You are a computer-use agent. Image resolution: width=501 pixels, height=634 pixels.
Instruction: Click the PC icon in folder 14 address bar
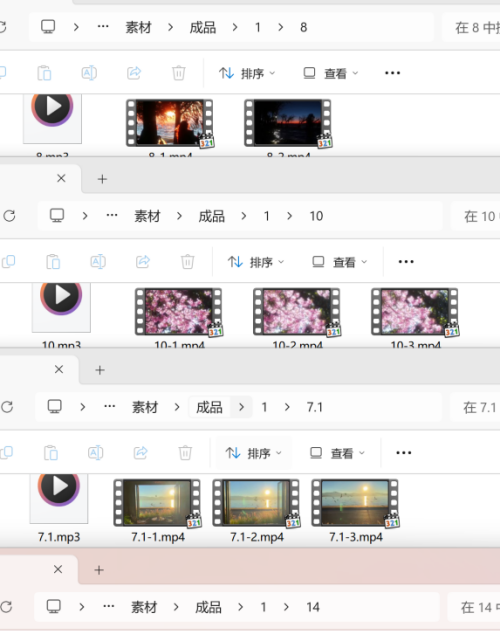(x=54, y=607)
